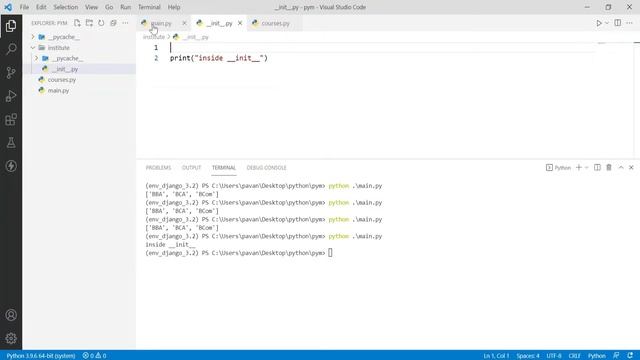
Task: Open the OUTPUT panel tab
Action: [x=191, y=168]
